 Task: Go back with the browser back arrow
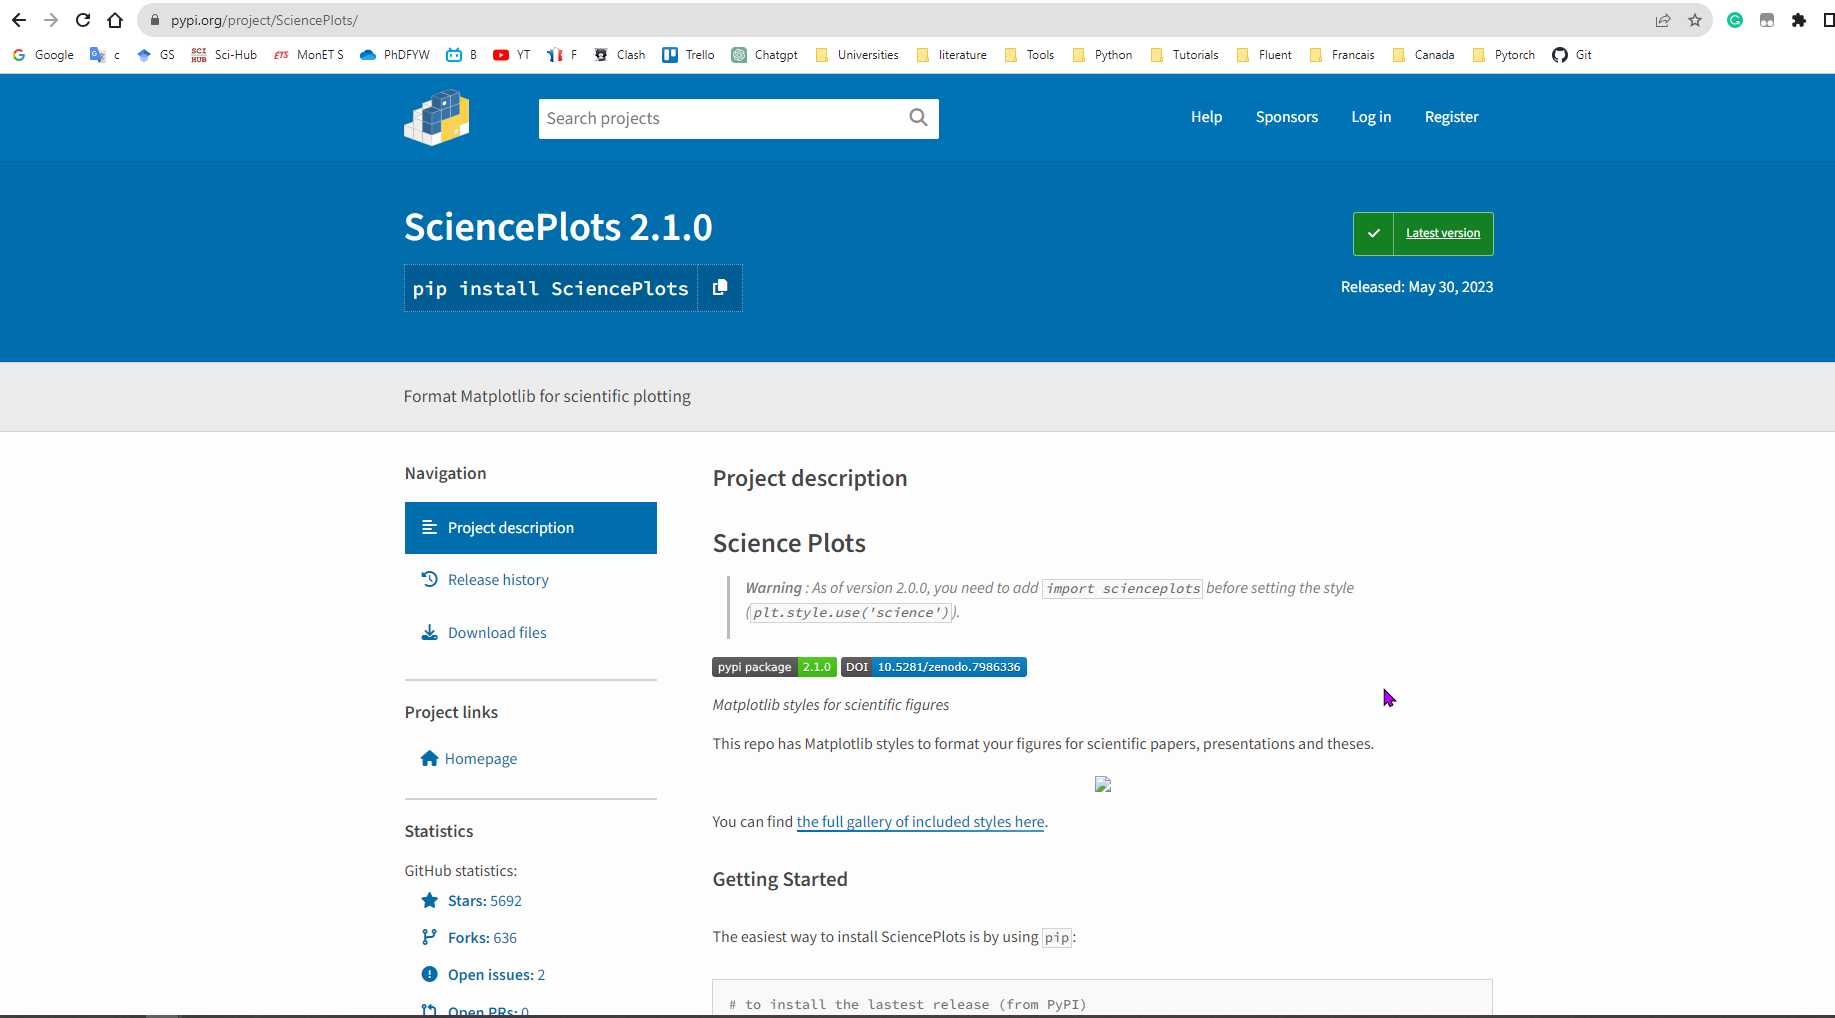(x=19, y=20)
